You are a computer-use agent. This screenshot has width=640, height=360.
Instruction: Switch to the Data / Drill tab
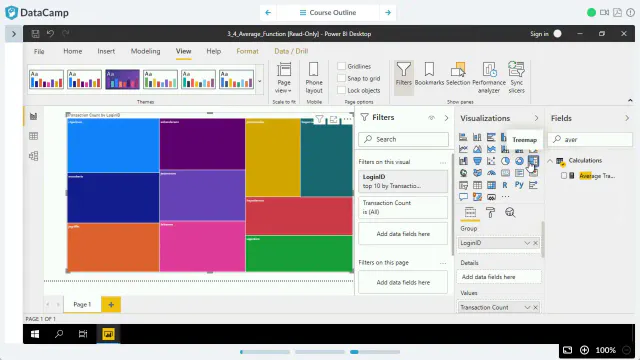tap(291, 51)
